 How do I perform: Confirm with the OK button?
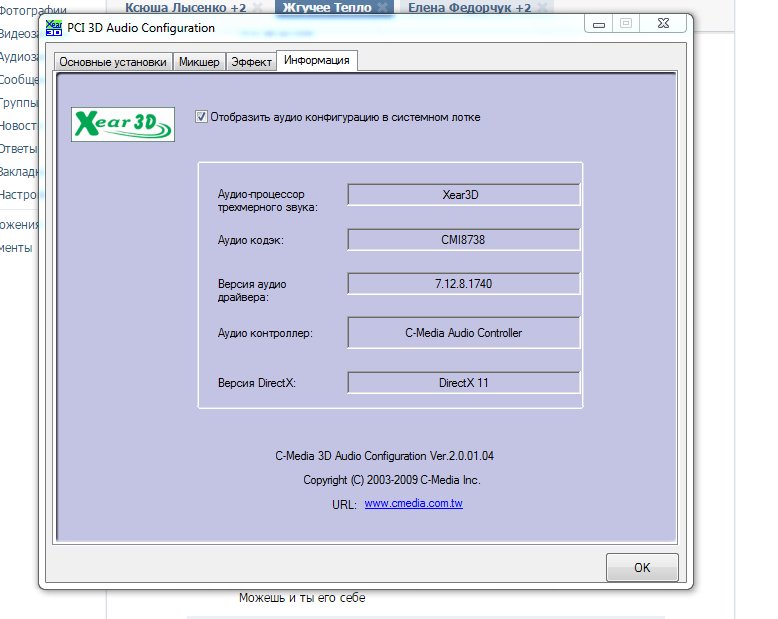pos(642,567)
